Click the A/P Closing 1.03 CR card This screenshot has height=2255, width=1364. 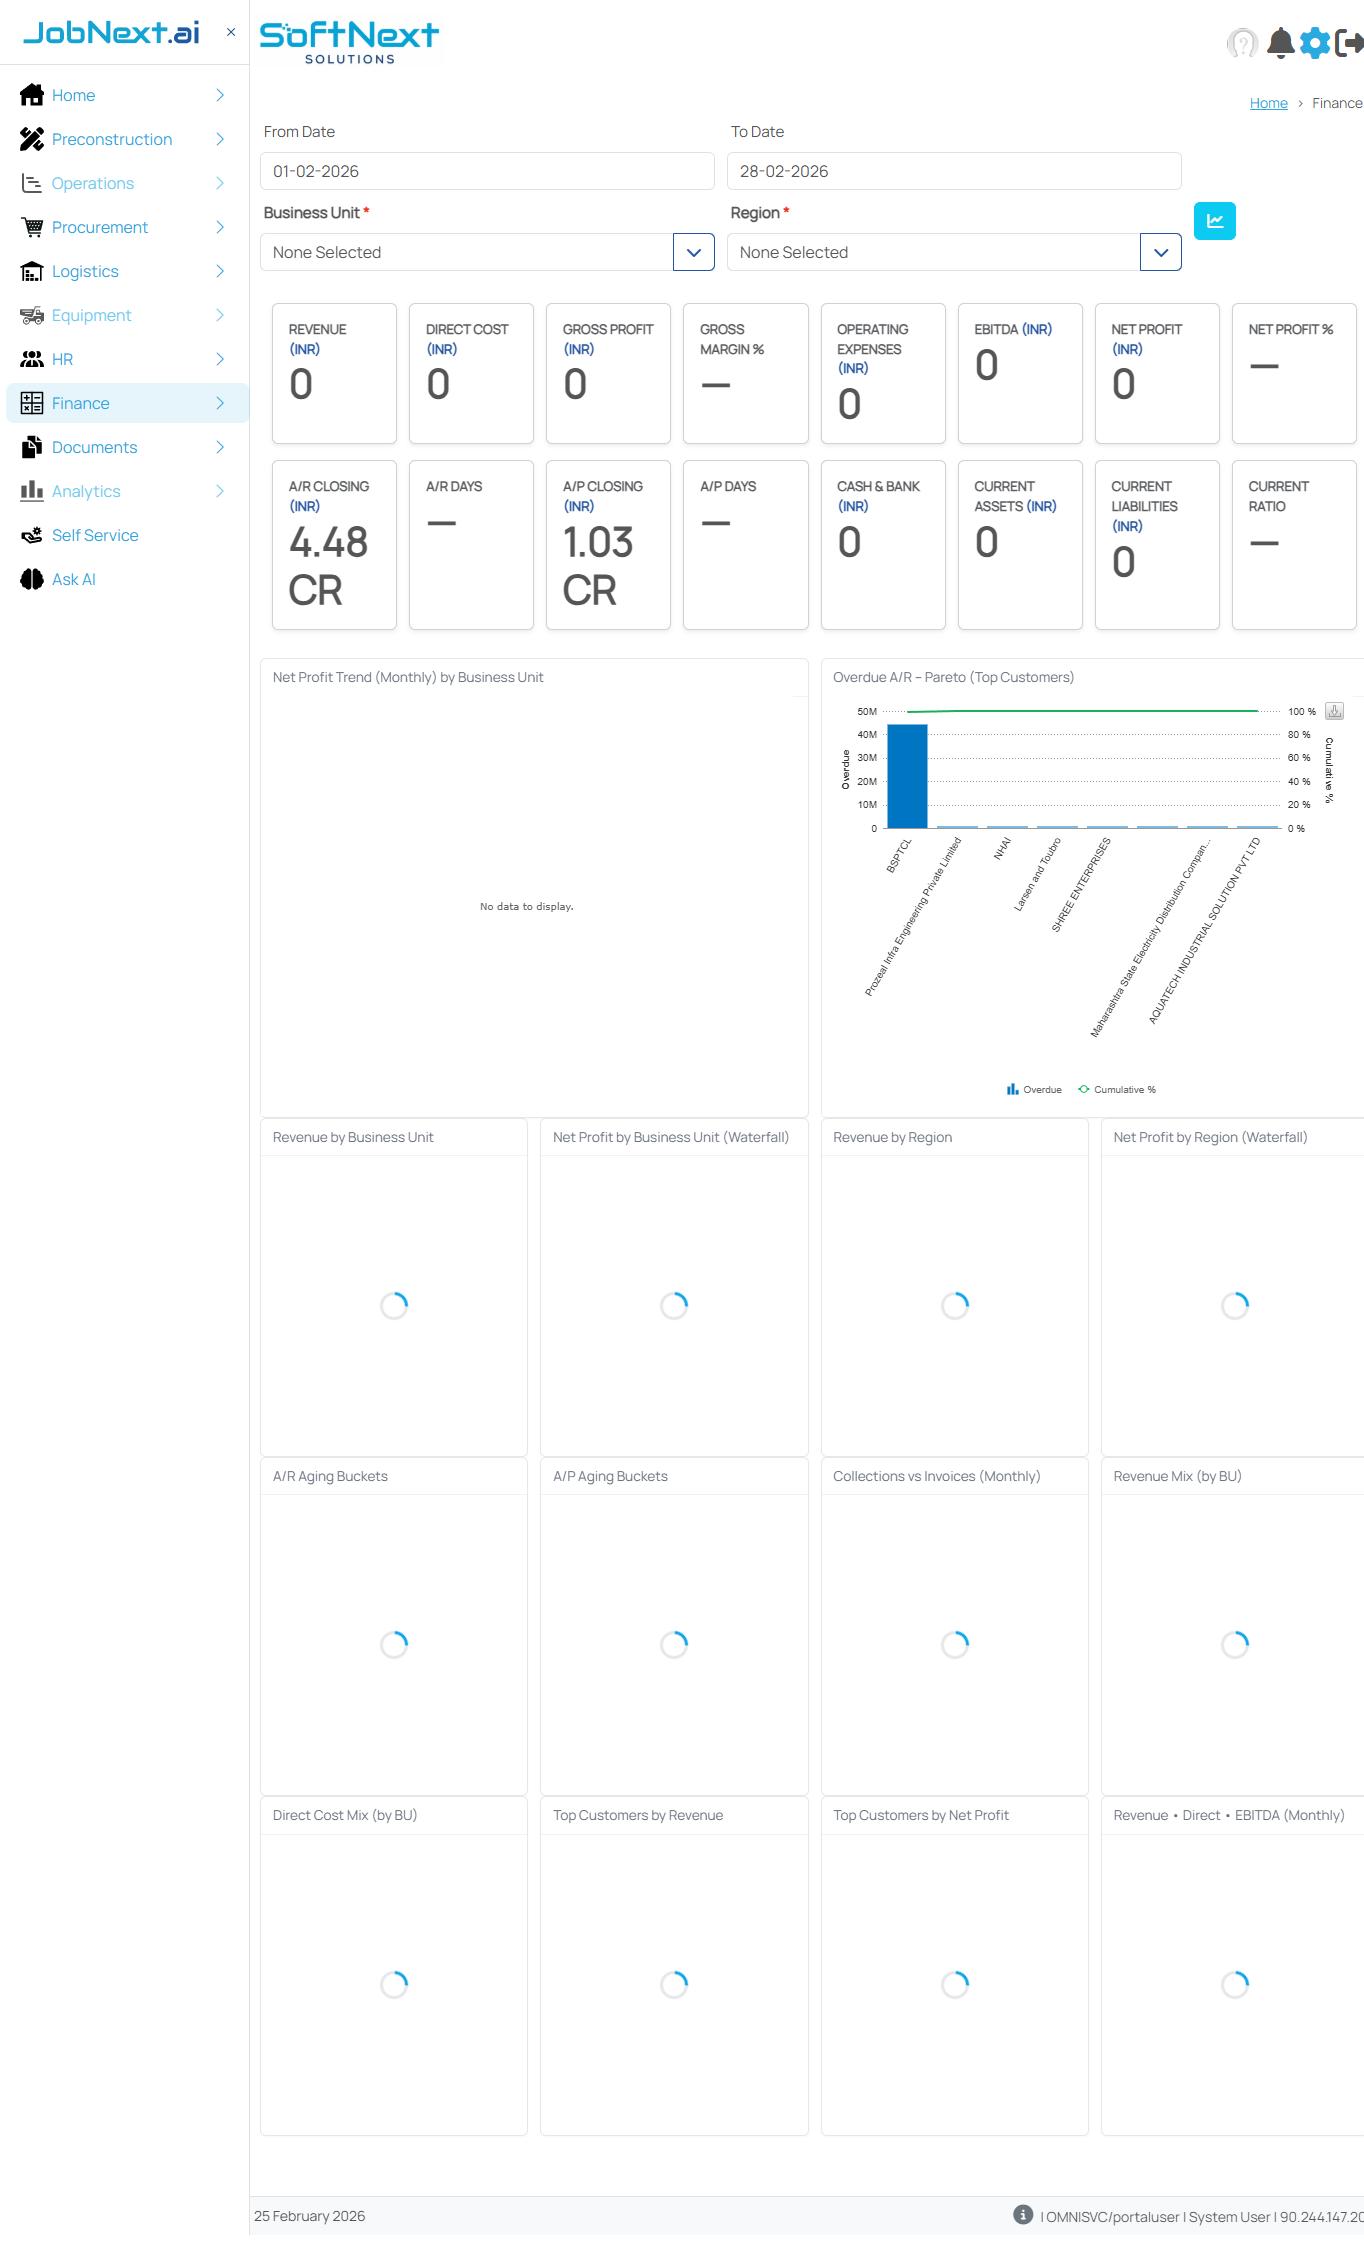coord(608,545)
